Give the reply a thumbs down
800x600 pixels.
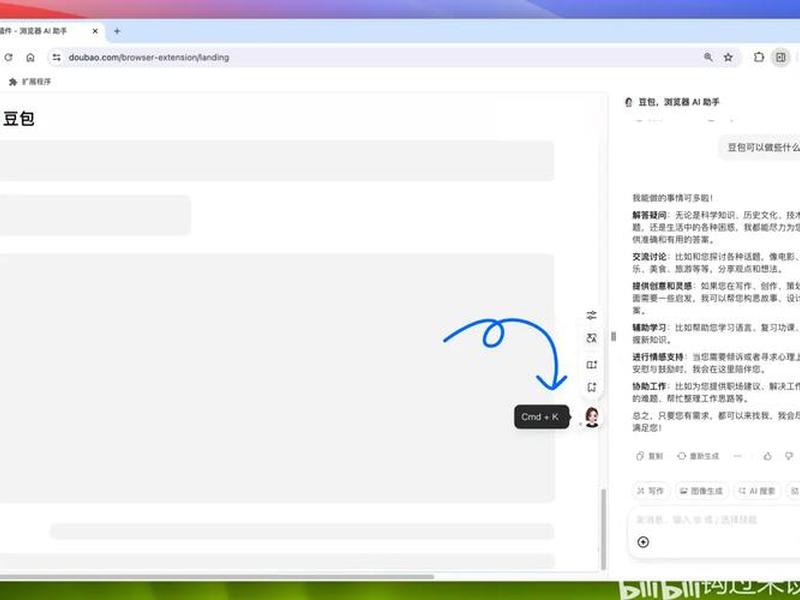(789, 456)
